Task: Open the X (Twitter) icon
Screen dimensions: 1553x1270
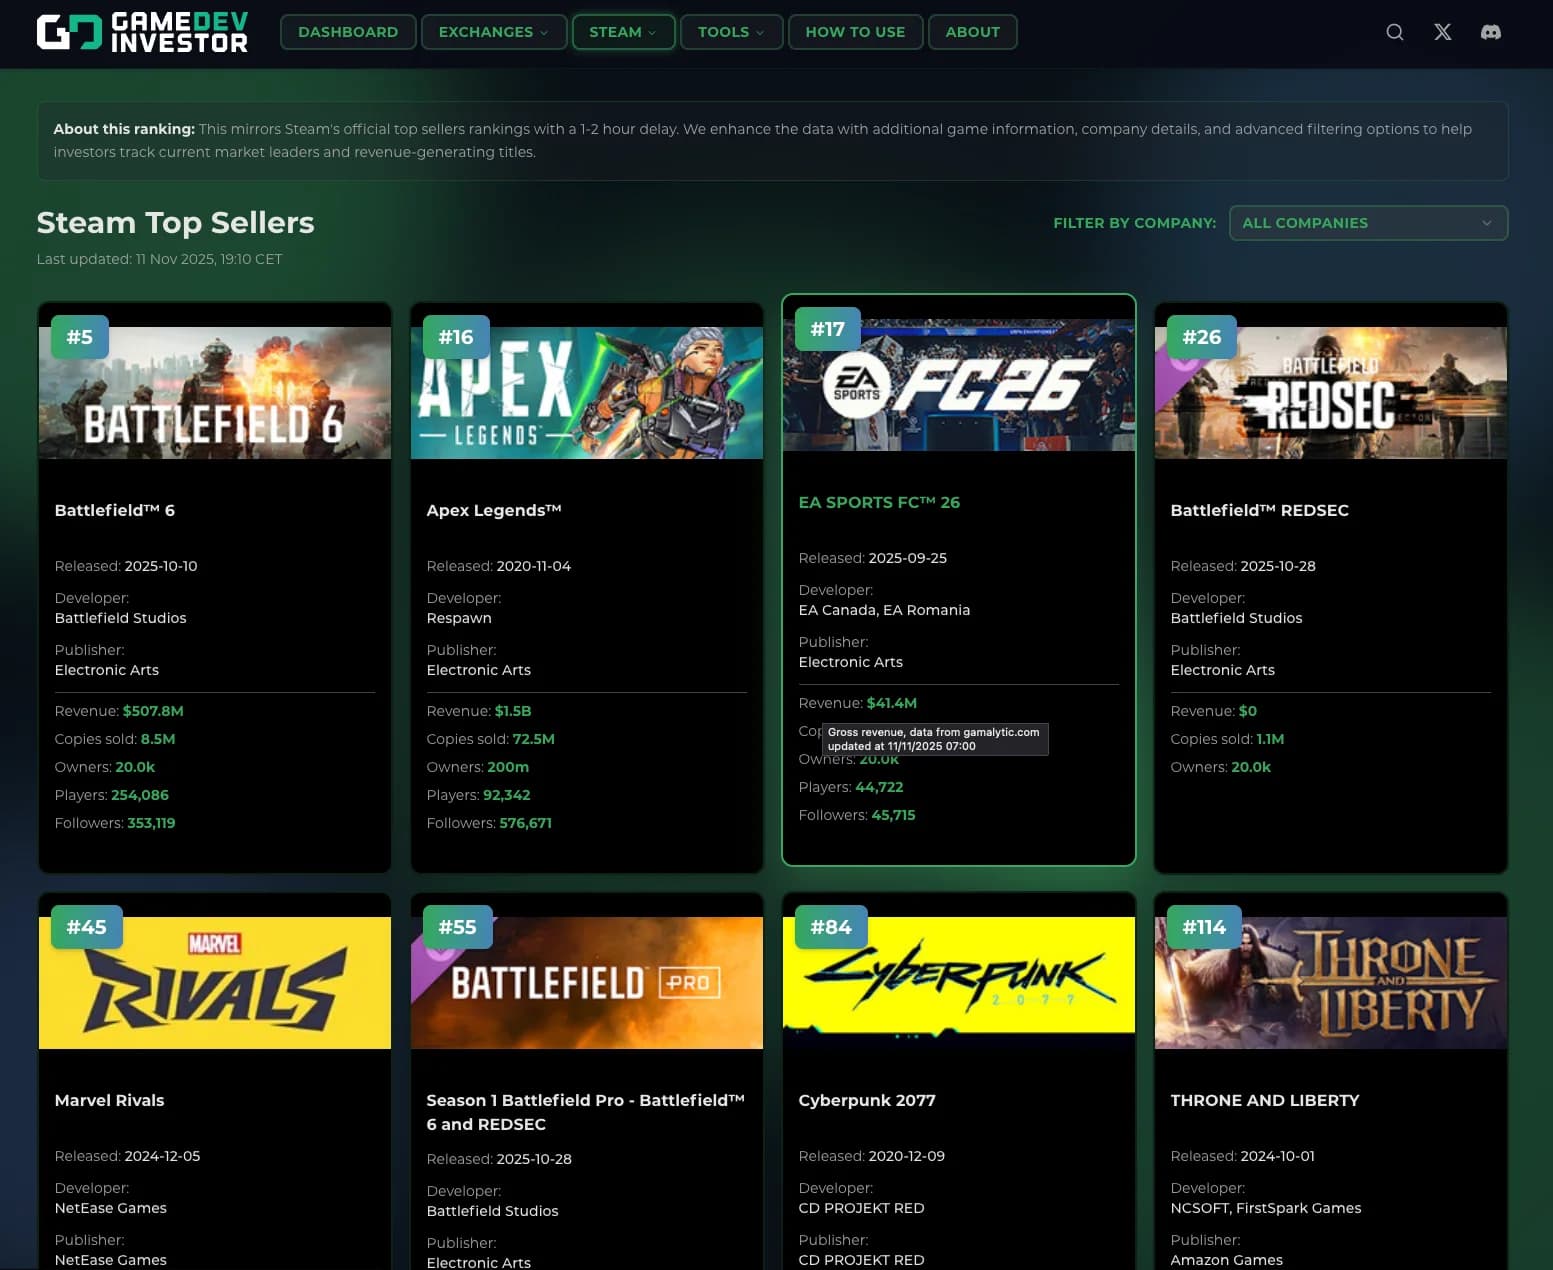Action: [1442, 31]
